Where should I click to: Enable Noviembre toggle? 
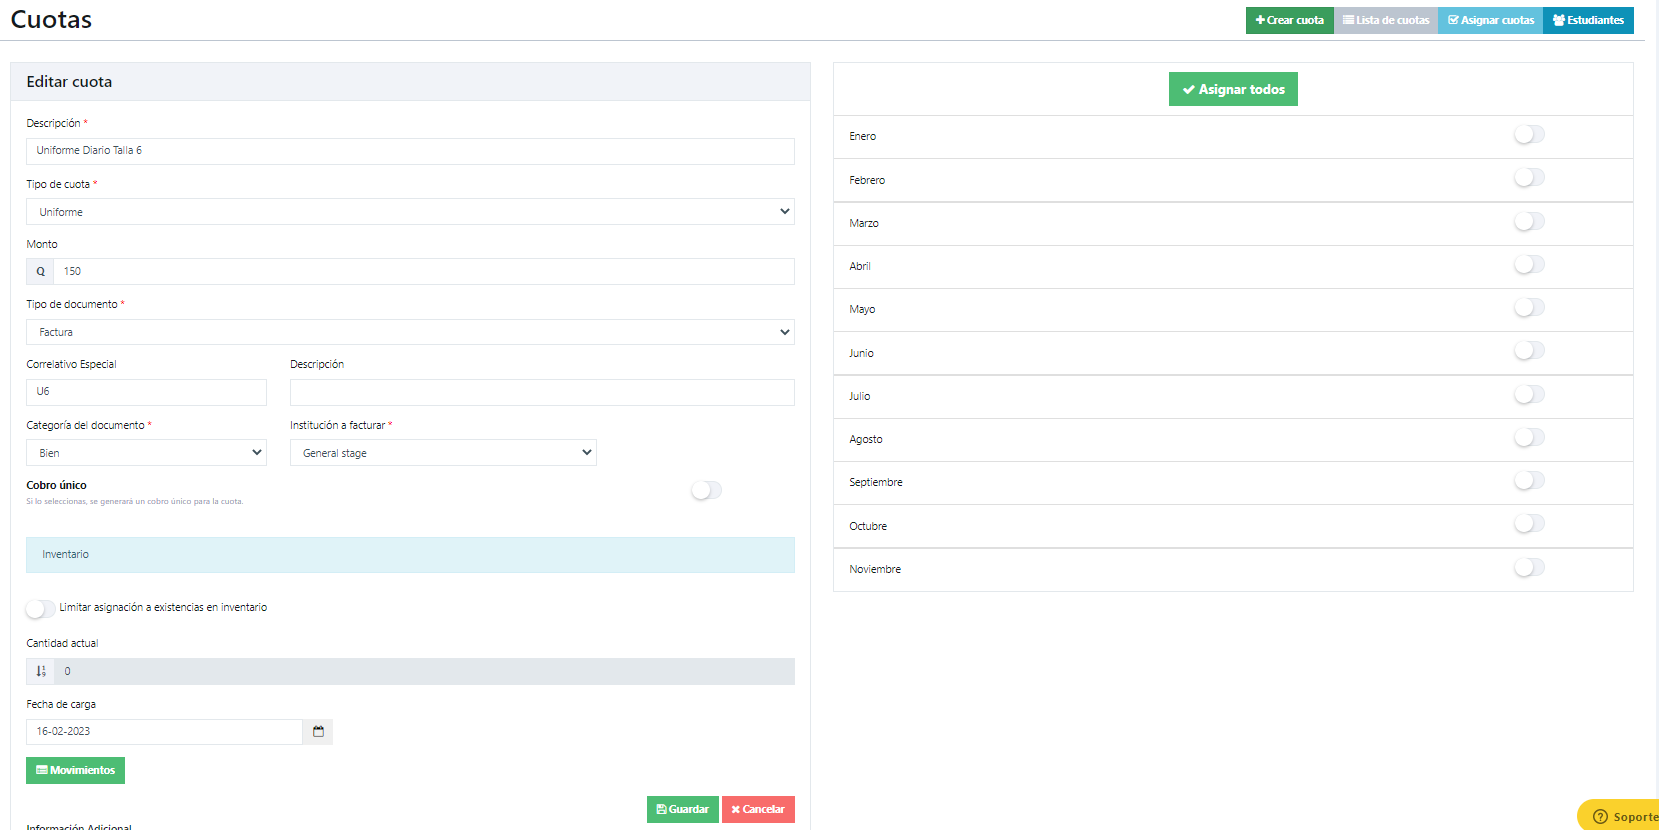coord(1529,568)
